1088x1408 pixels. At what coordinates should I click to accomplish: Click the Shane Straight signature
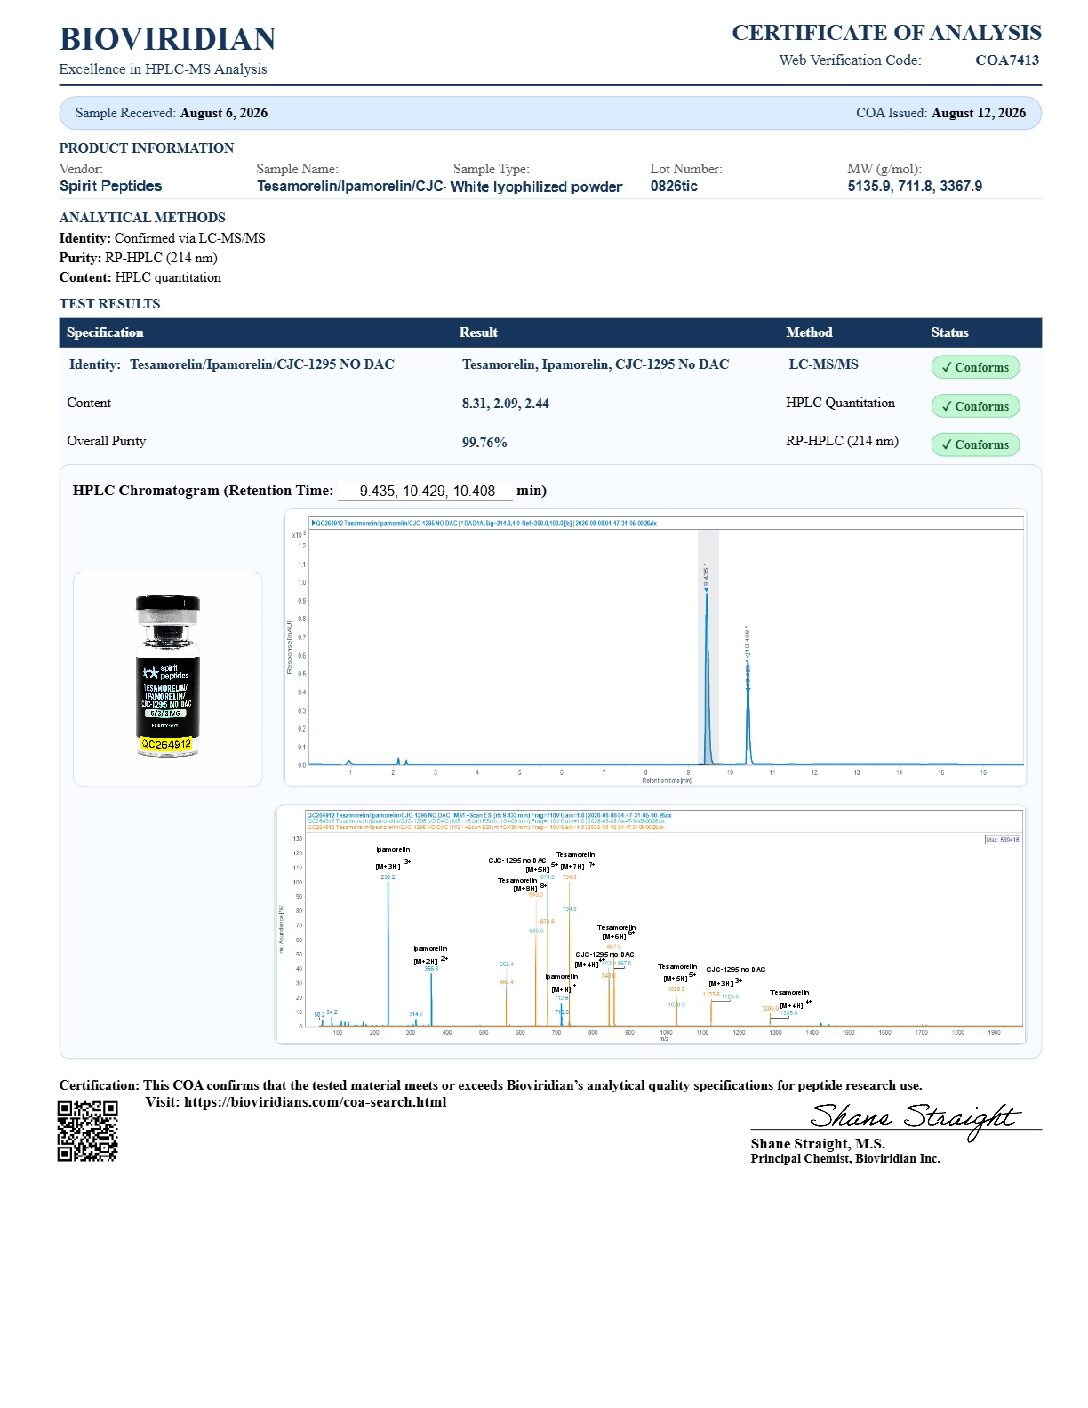coord(914,1117)
